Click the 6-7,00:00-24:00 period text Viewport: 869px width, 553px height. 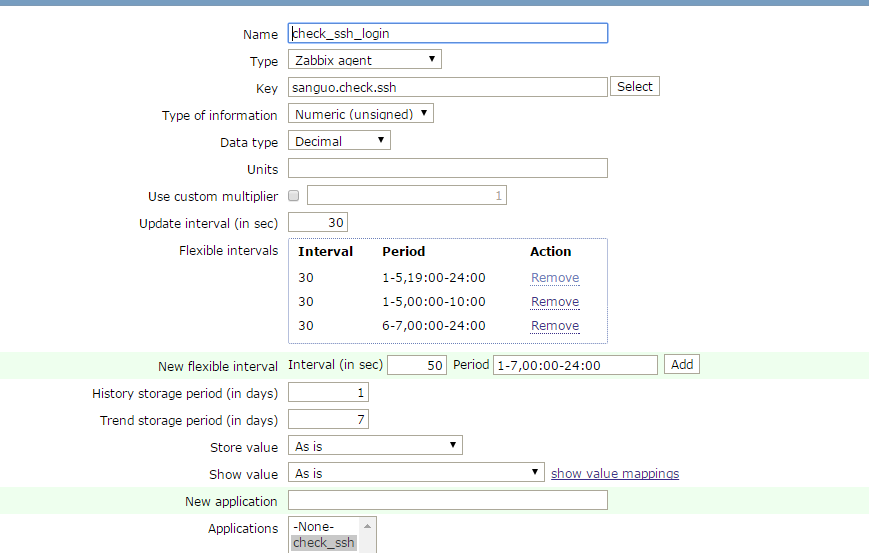tap(434, 326)
